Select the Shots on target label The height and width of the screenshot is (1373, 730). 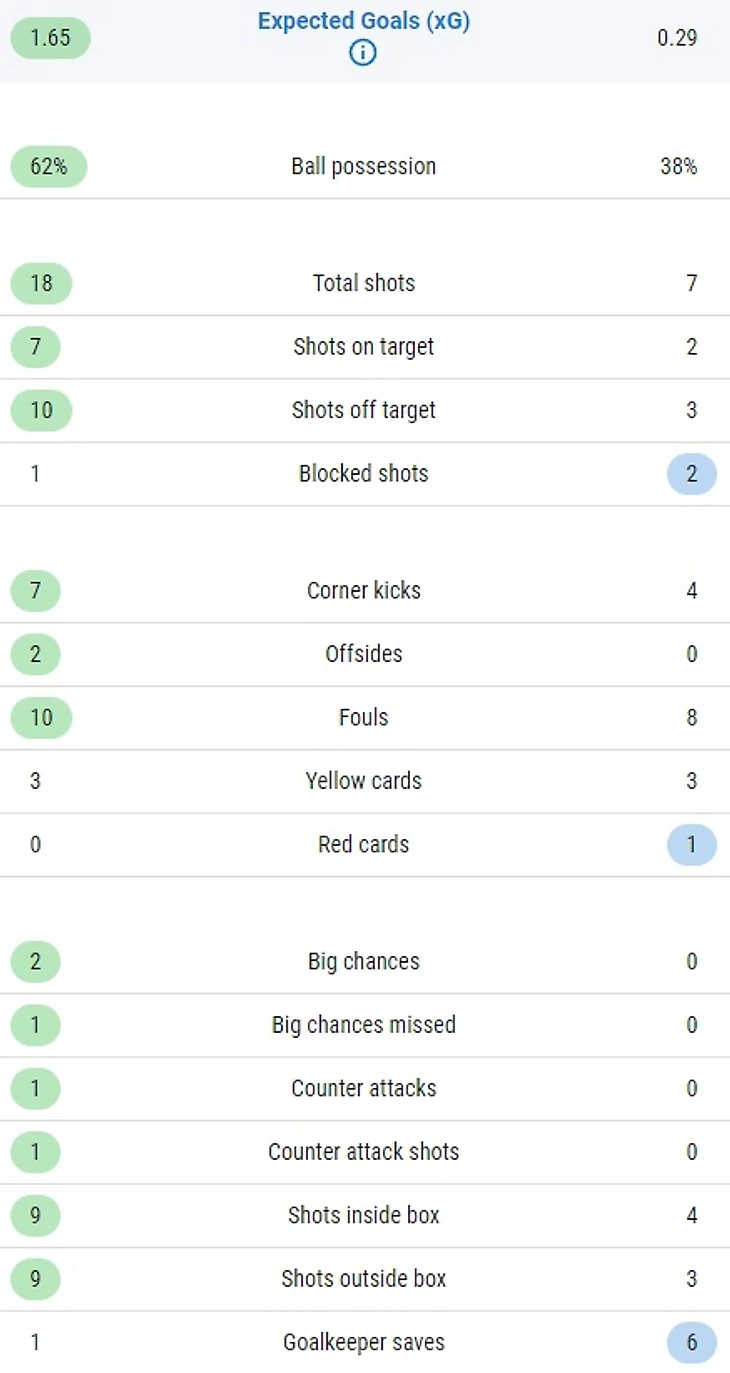pyautogui.click(x=363, y=347)
